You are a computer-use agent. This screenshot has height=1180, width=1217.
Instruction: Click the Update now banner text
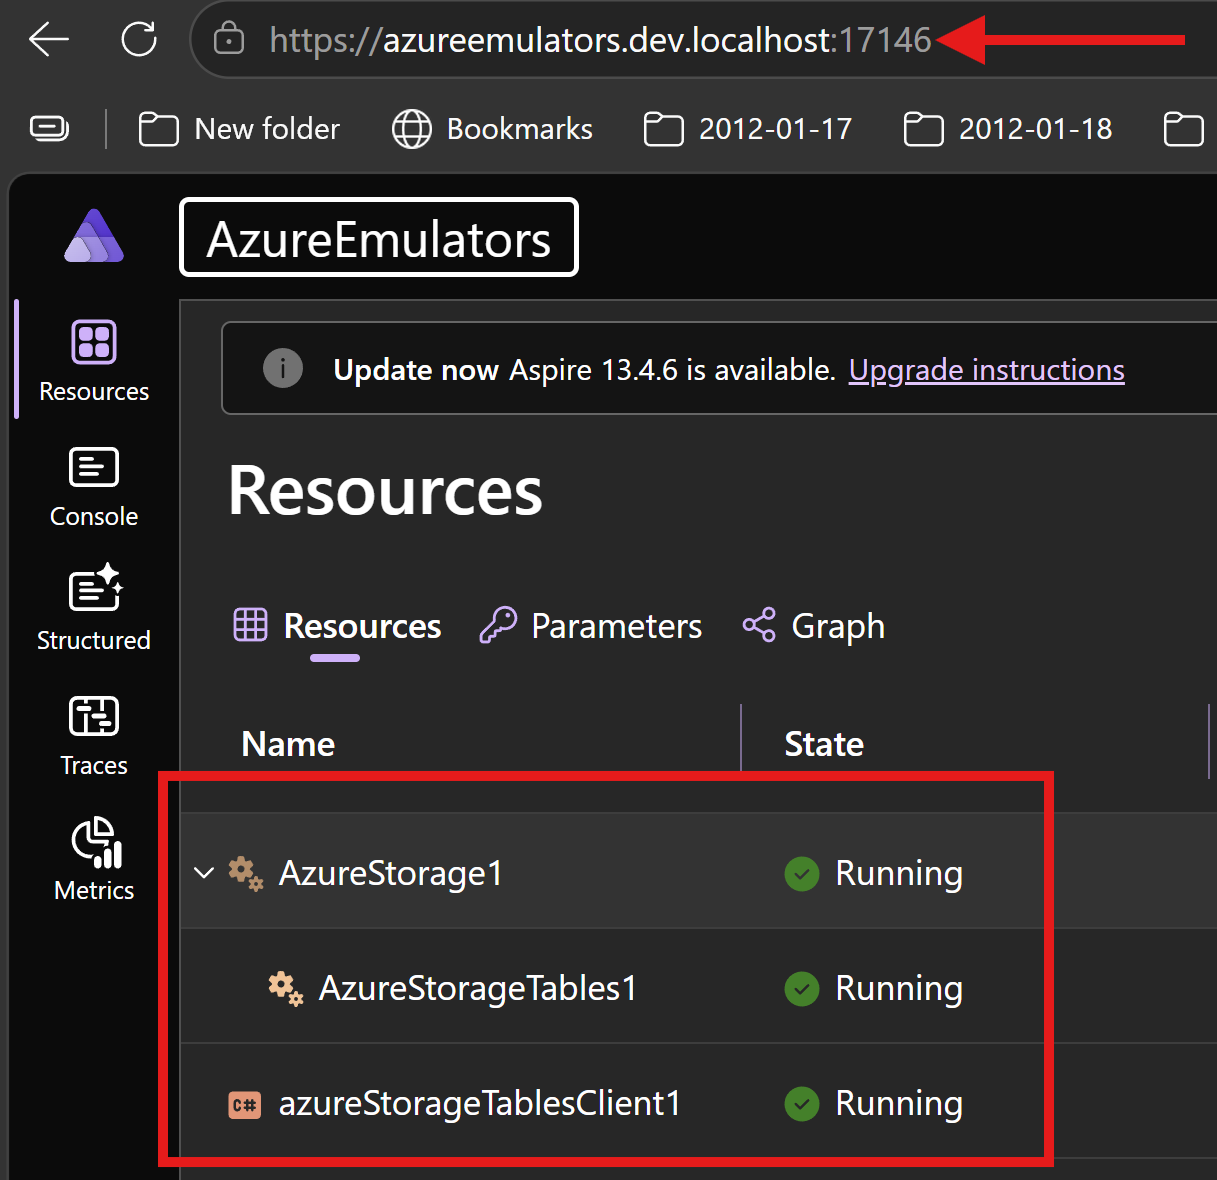pos(416,370)
